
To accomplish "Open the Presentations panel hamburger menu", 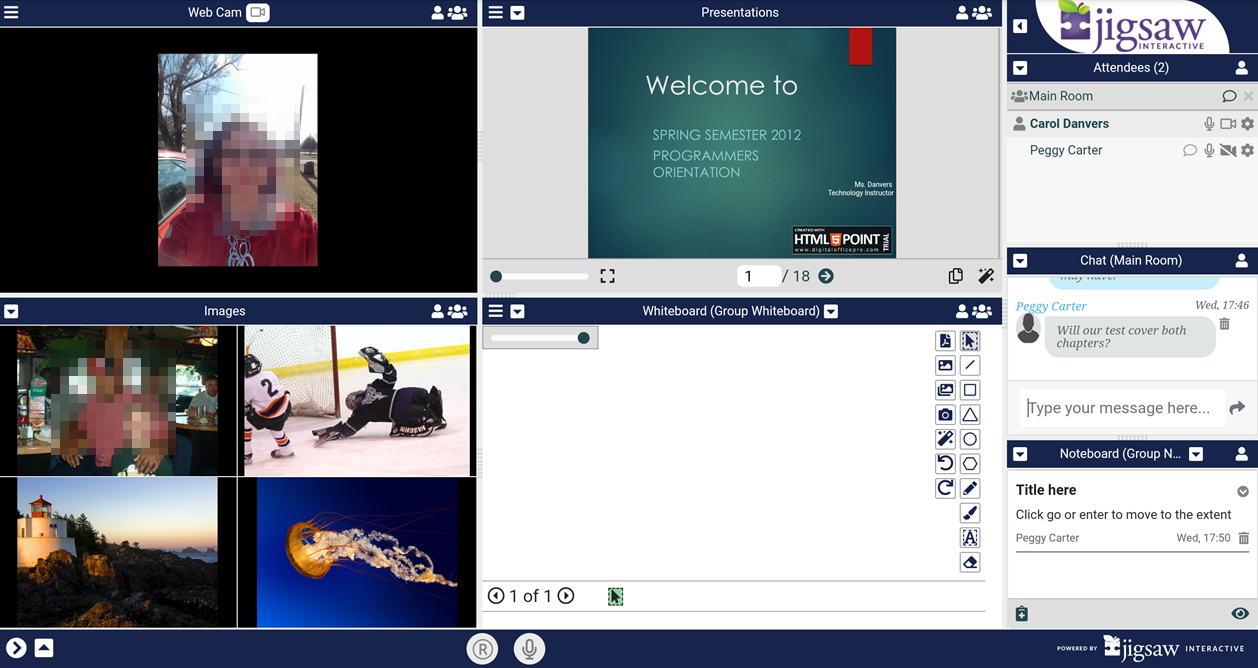I will tap(495, 13).
